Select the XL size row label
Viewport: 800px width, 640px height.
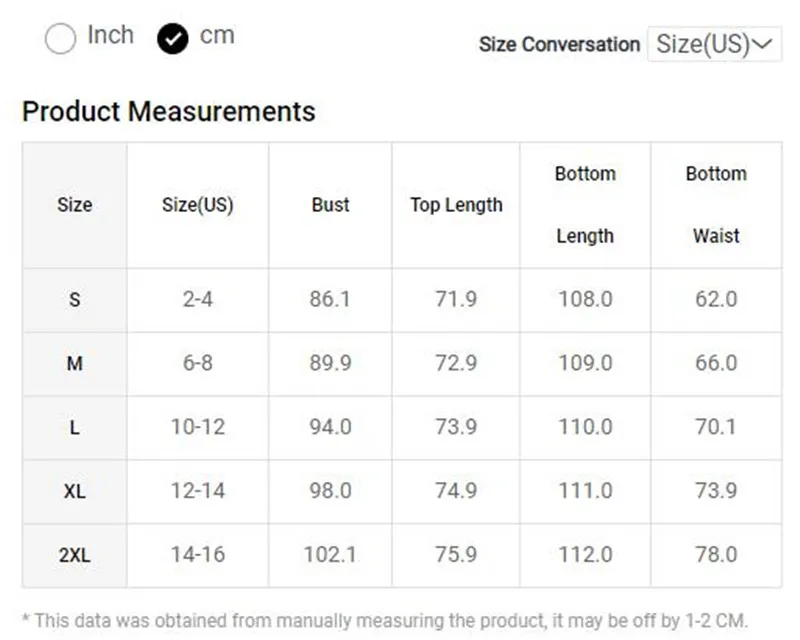tap(74, 491)
